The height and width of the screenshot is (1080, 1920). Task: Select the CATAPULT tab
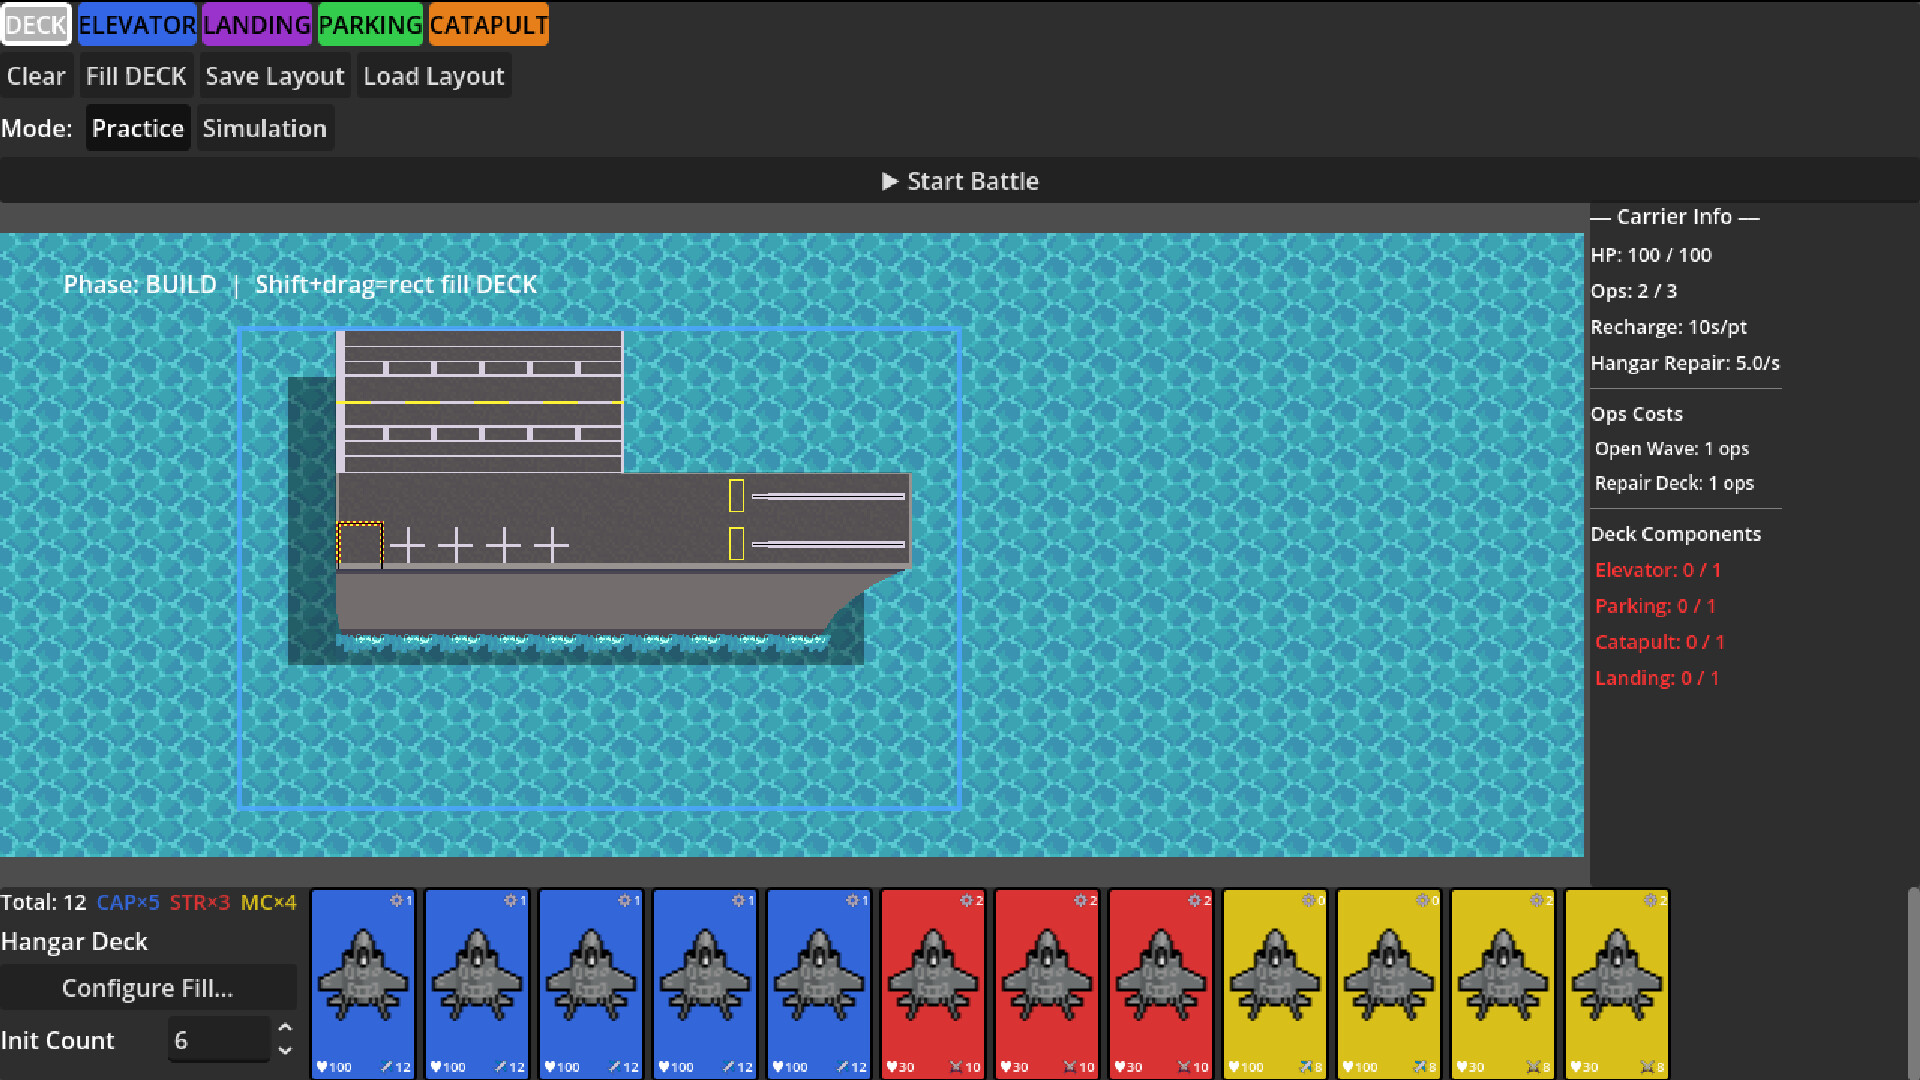point(488,25)
